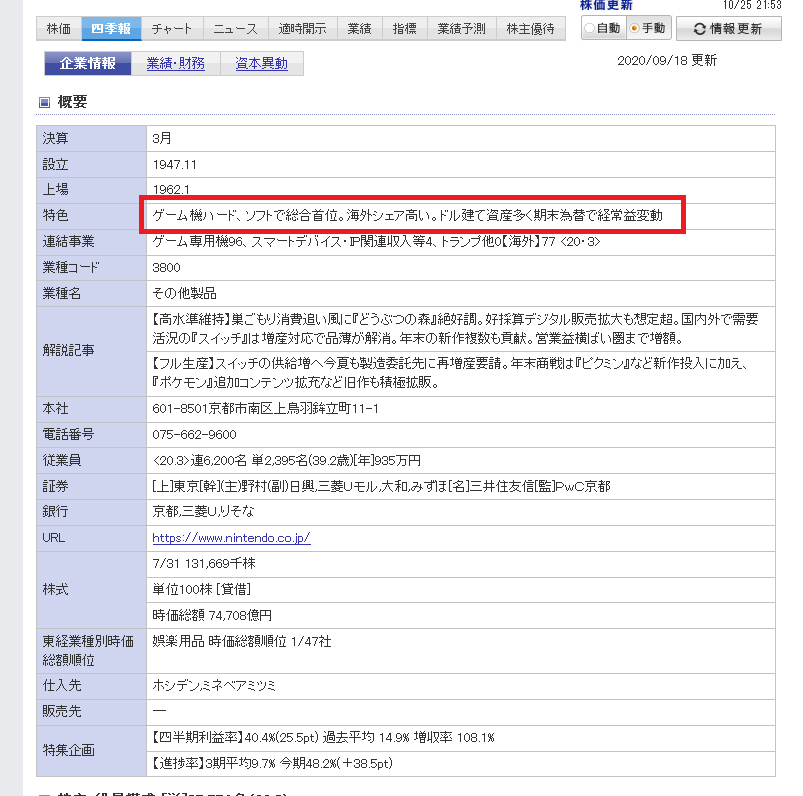Click the 【高水準維持】 article text
This screenshot has height=796, width=803.
point(455,329)
